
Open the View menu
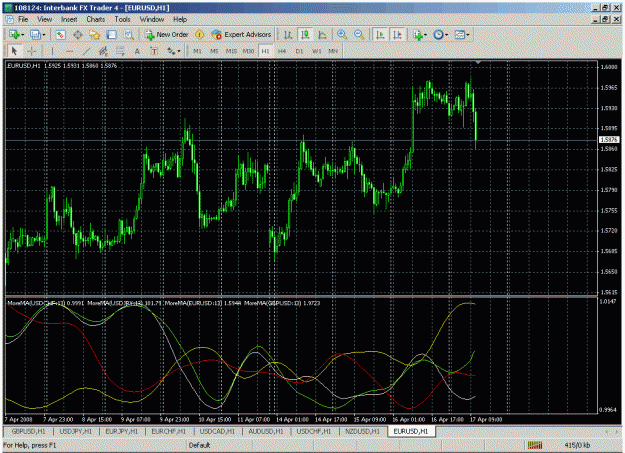tap(45, 20)
